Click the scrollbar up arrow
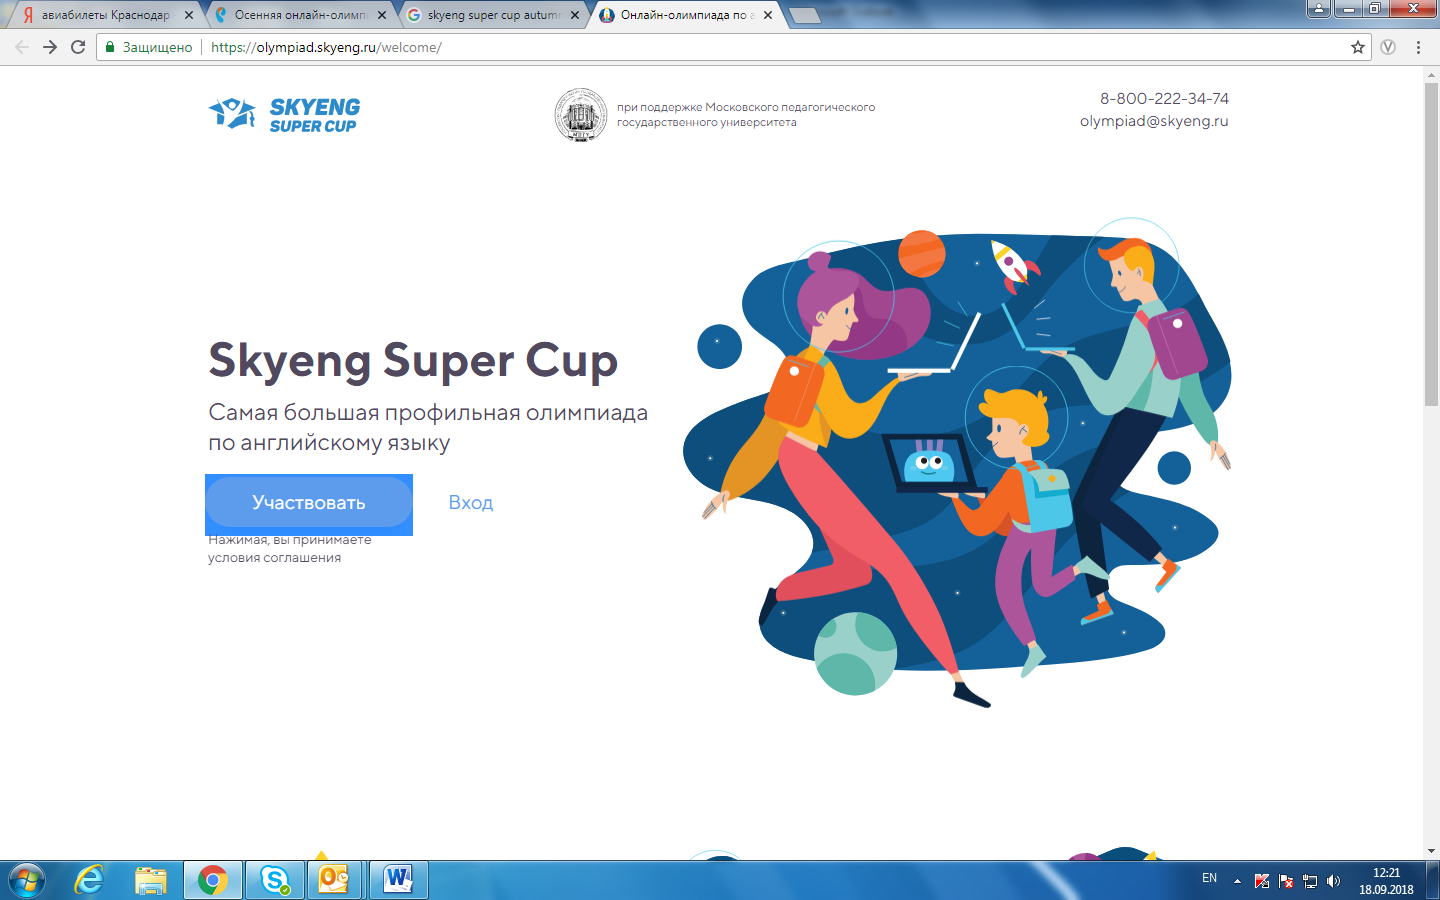The height and width of the screenshot is (900, 1440). point(1431,74)
